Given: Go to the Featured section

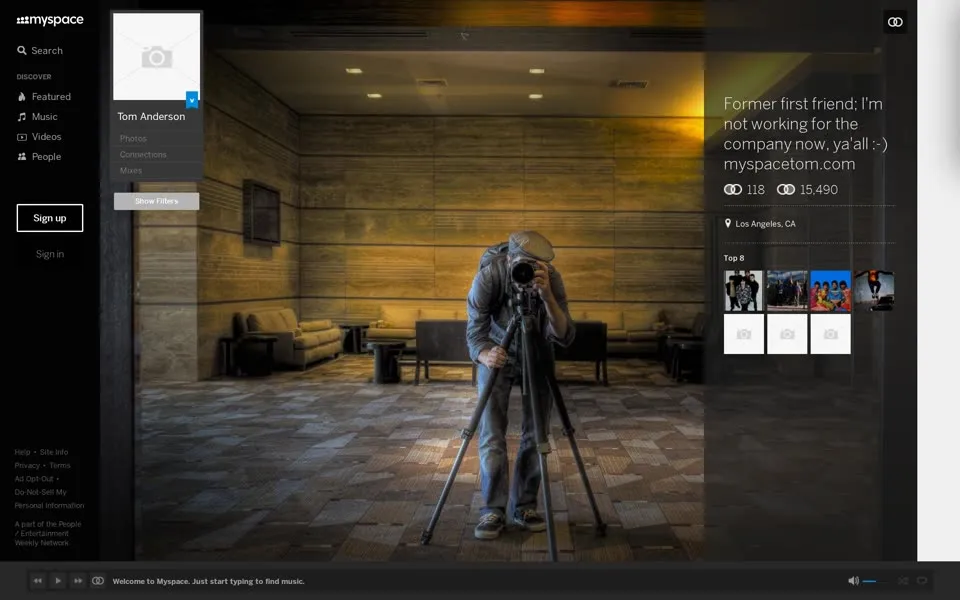Looking at the screenshot, I should tap(44, 97).
